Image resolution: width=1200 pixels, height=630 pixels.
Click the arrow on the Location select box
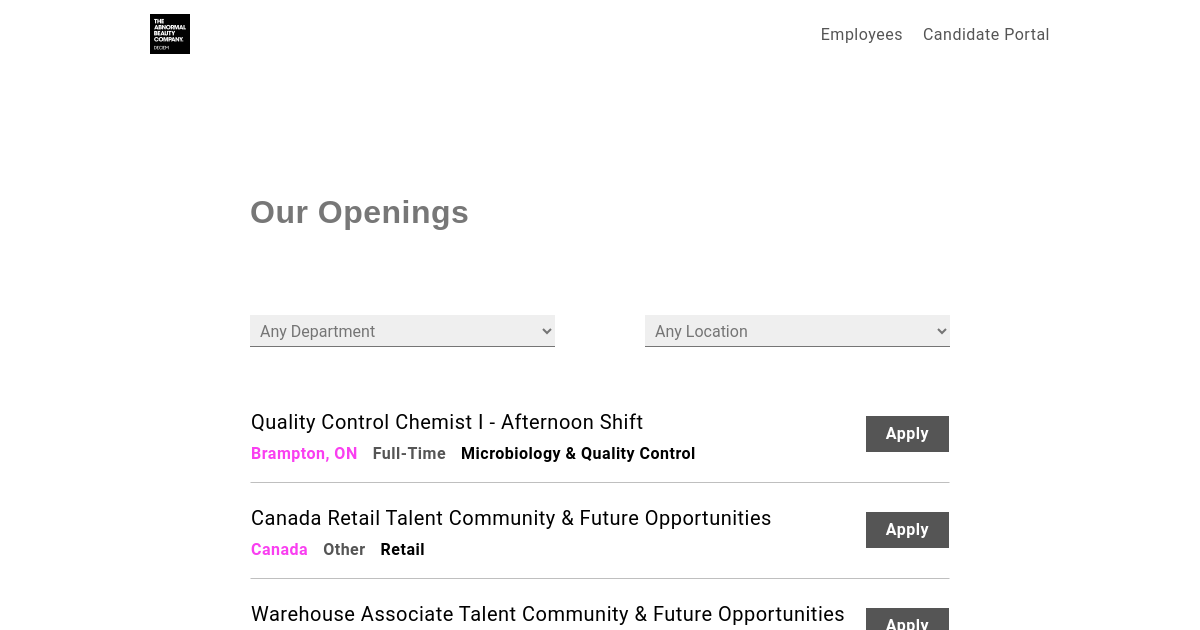(941, 331)
